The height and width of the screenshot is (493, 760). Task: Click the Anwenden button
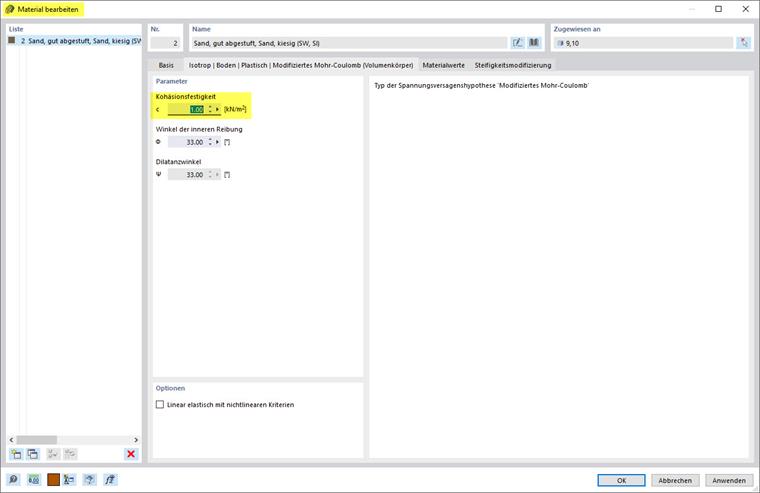click(729, 480)
